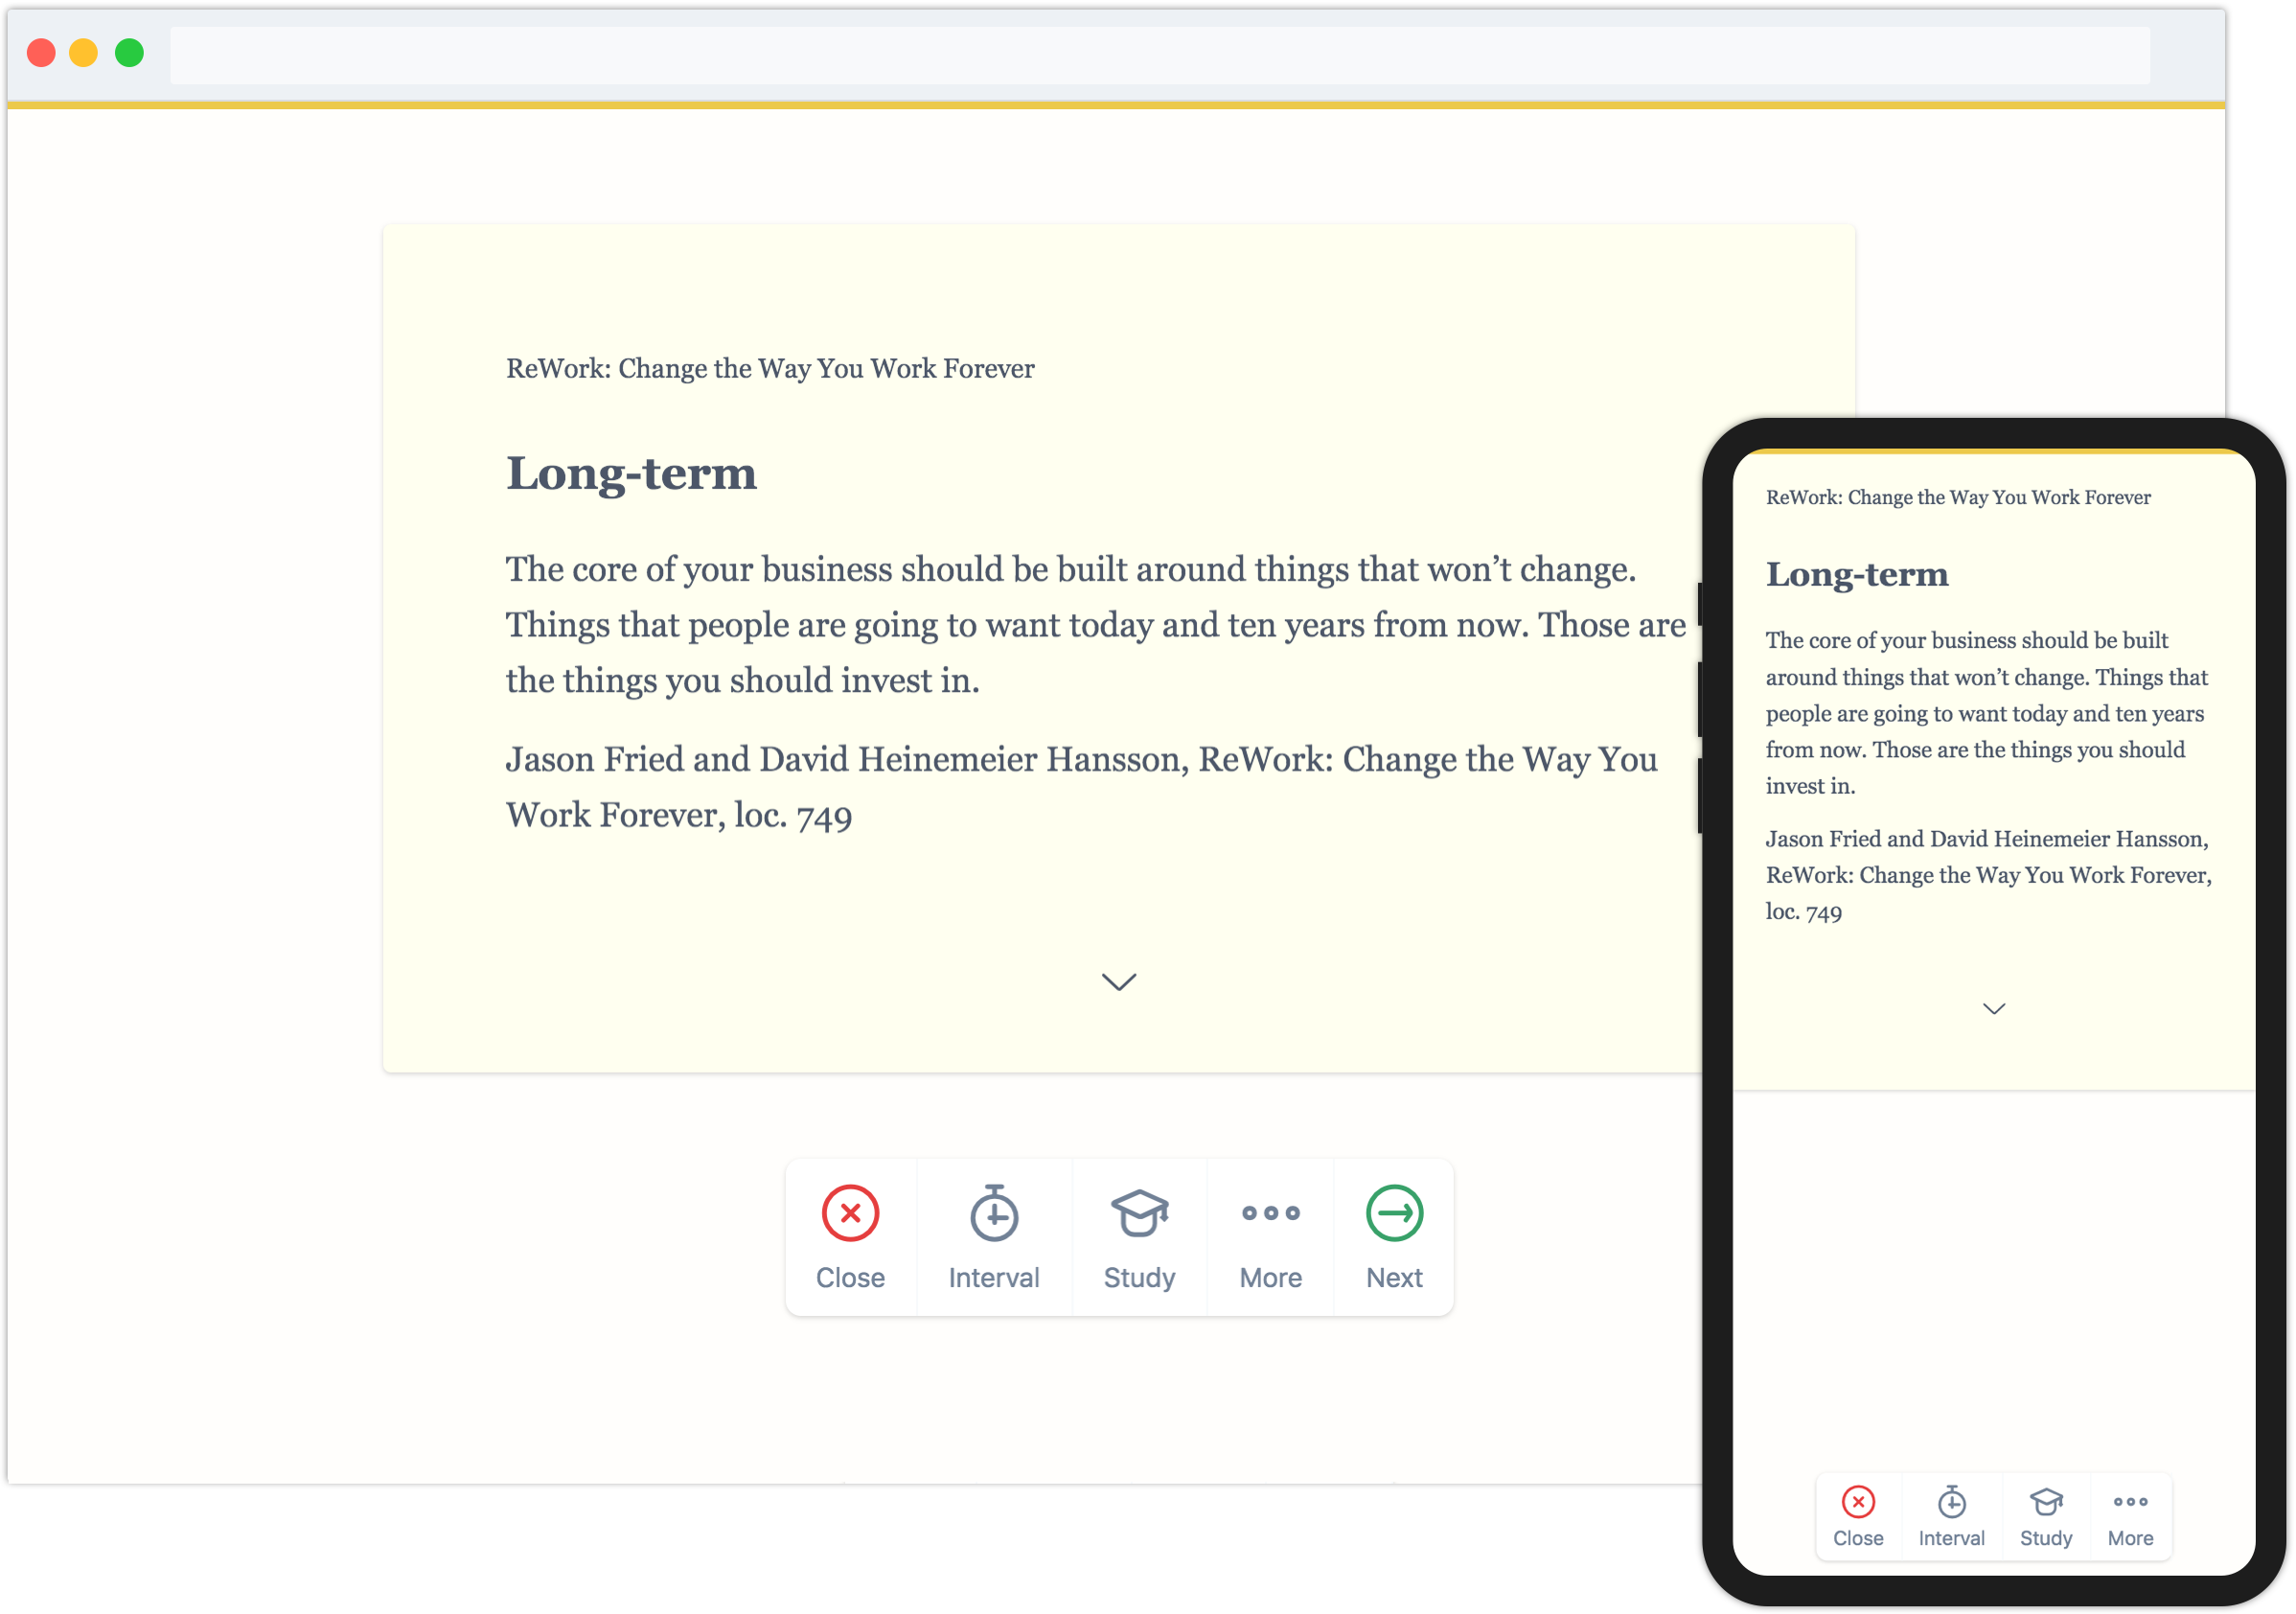The height and width of the screenshot is (1614, 2296).
Task: Click the red window close button
Action: [41, 53]
